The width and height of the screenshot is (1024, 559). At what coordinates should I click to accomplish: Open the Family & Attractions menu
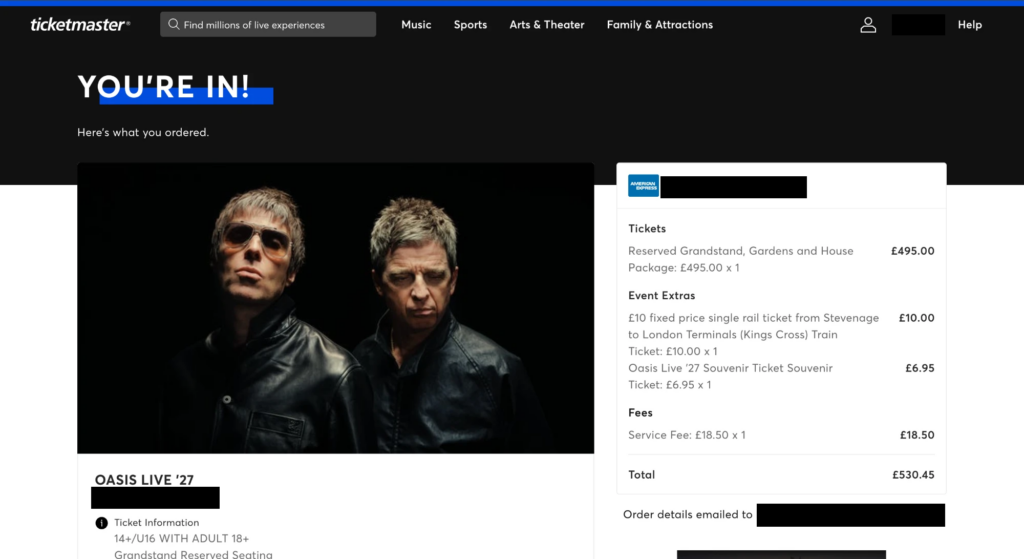(660, 25)
